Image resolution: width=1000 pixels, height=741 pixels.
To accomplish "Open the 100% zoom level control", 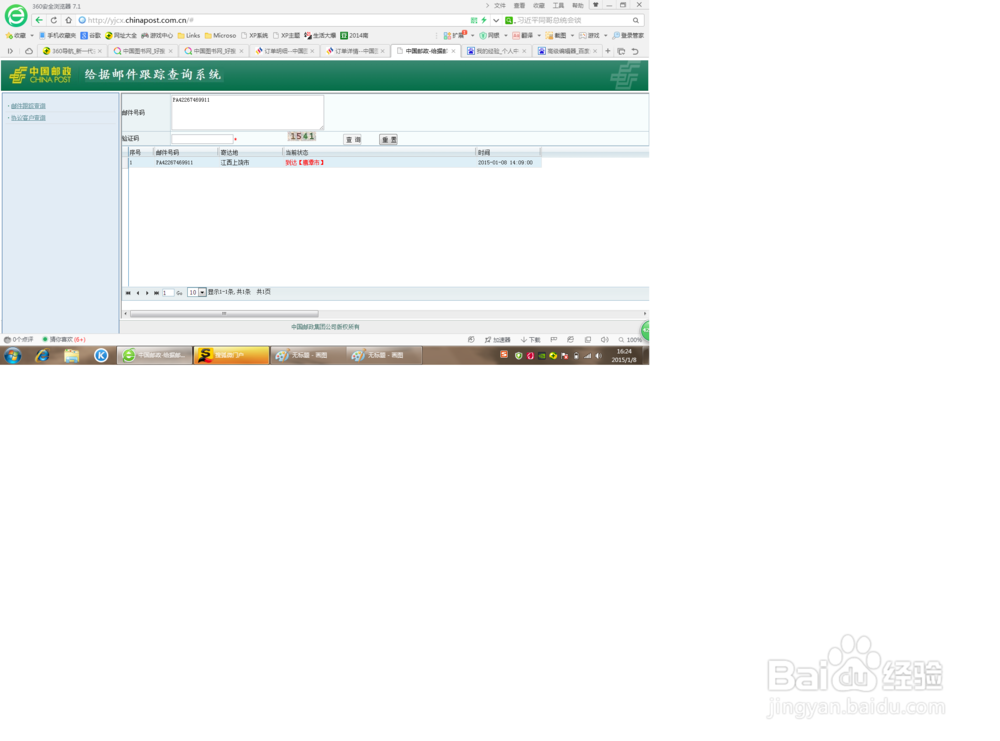I will [630, 340].
